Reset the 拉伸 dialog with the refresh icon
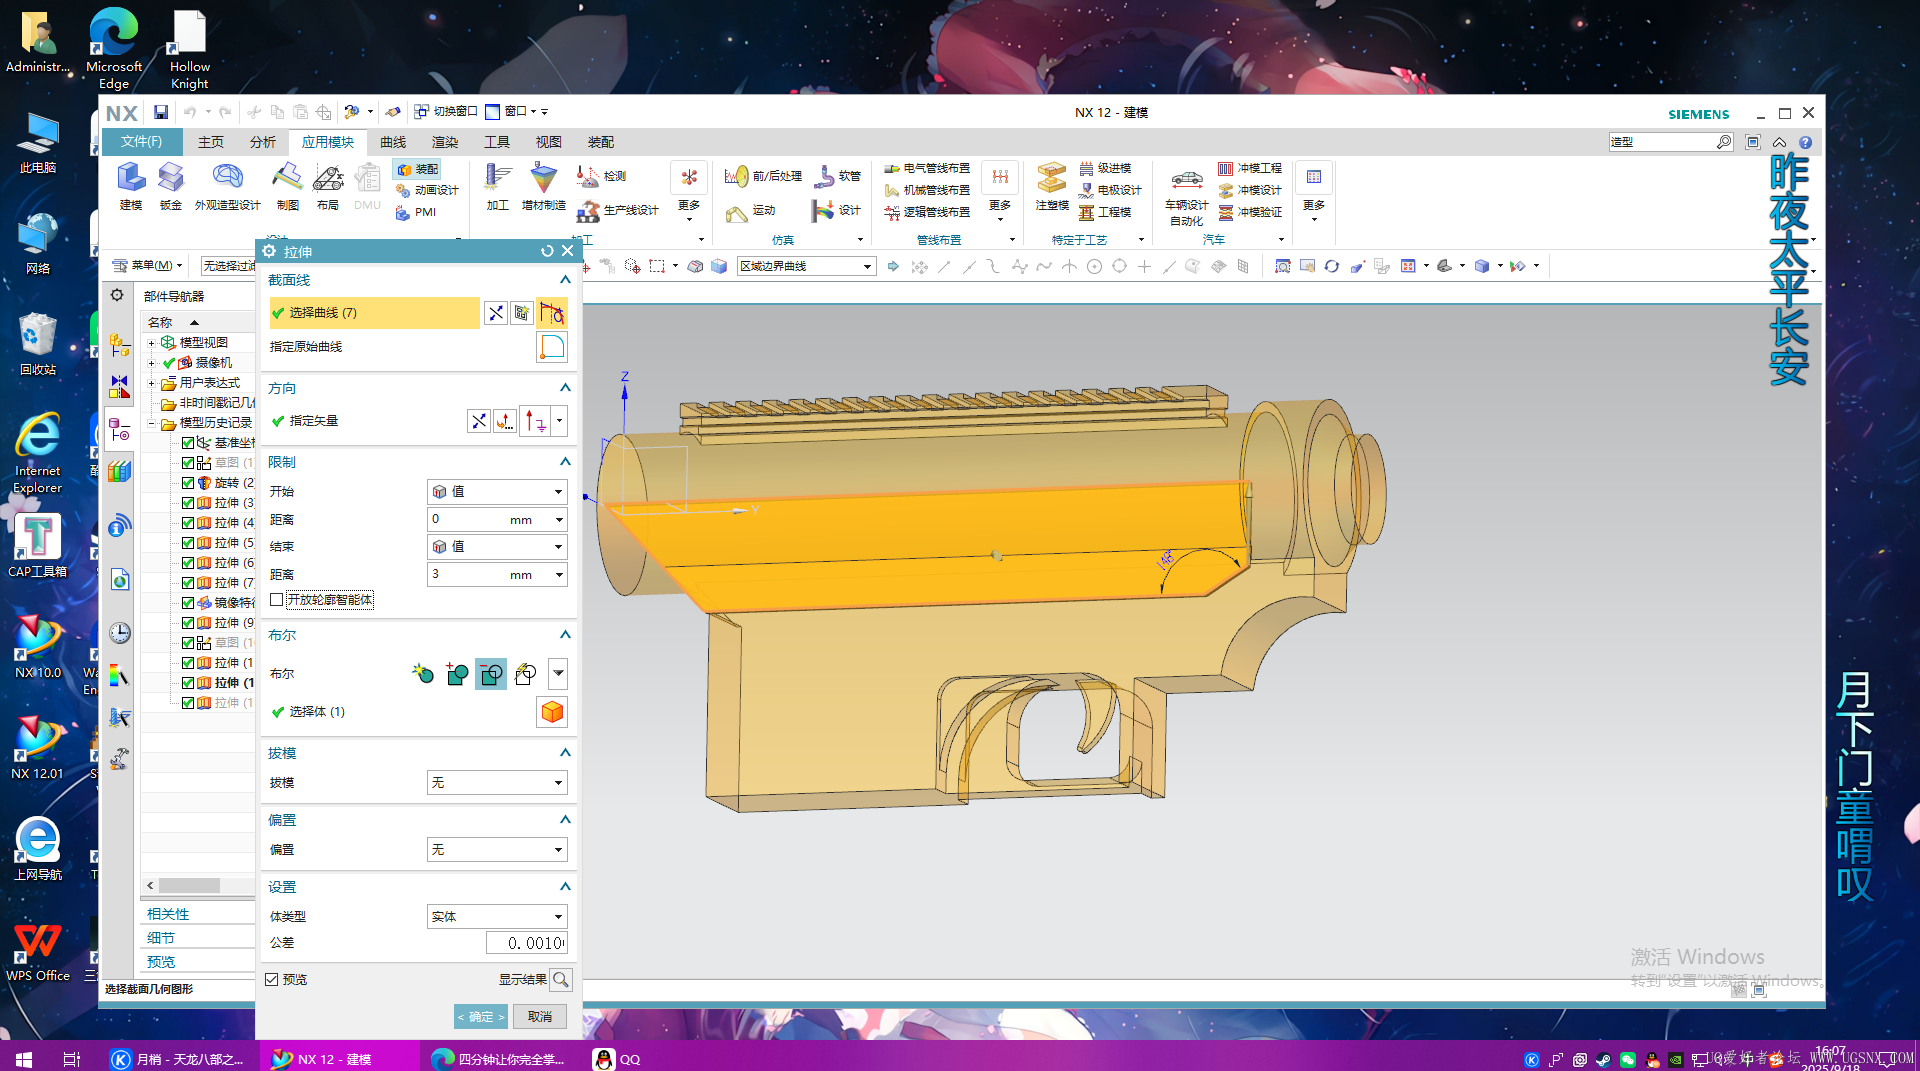 click(x=547, y=251)
